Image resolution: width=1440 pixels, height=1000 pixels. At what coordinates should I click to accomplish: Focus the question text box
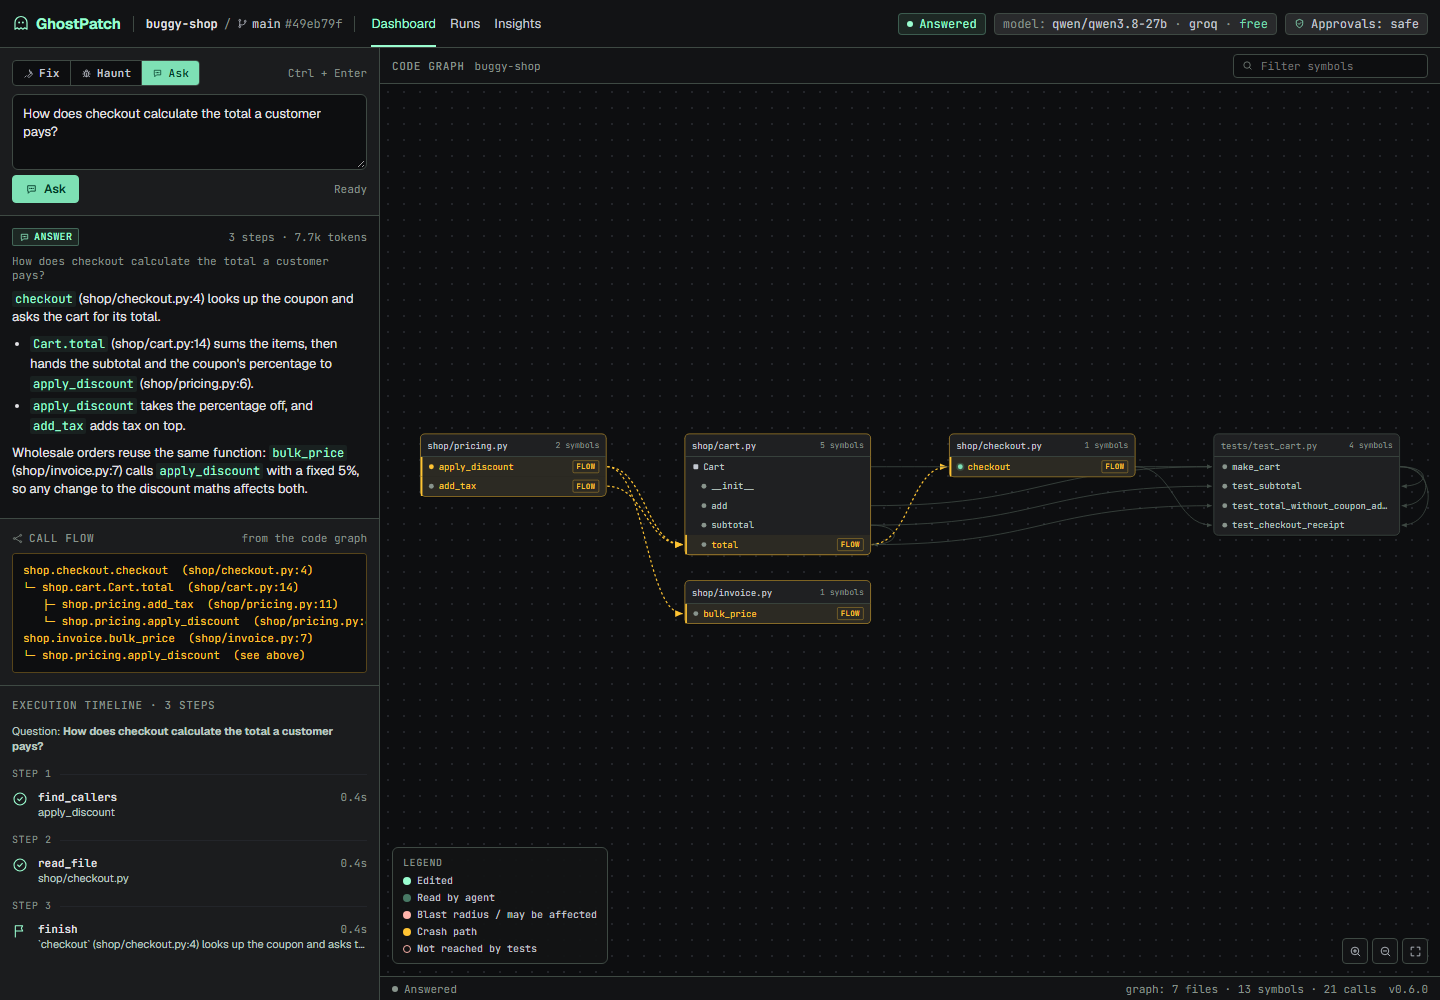pyautogui.click(x=189, y=132)
